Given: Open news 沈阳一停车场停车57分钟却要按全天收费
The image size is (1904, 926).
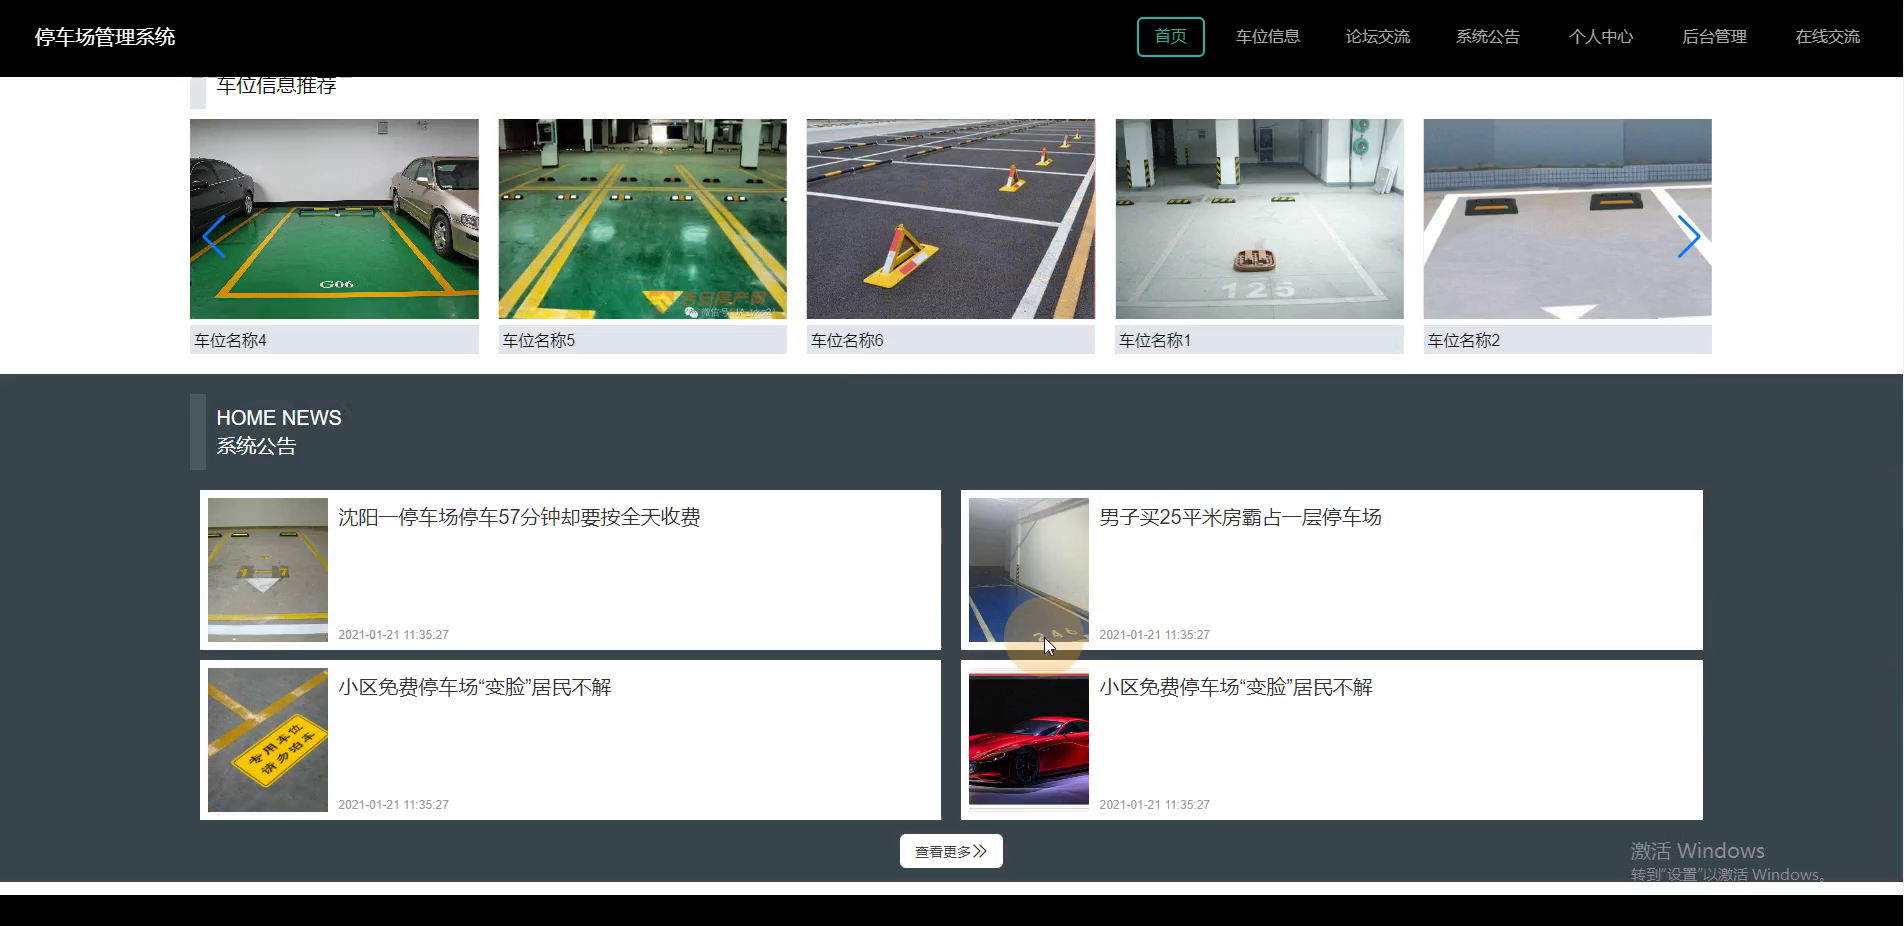Looking at the screenshot, I should 519,517.
